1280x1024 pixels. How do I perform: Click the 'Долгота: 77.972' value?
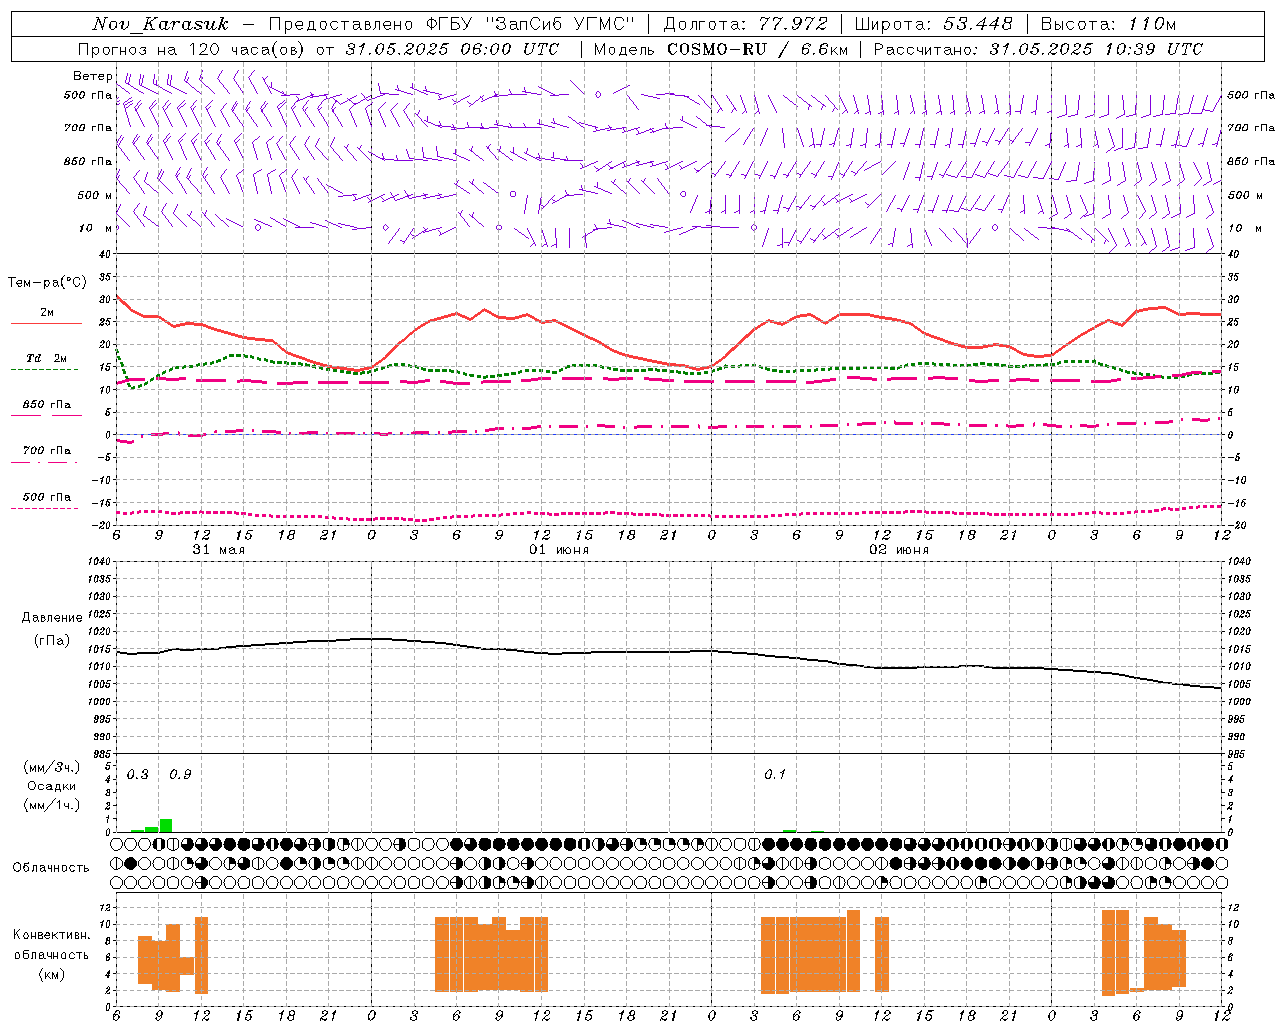coord(745,24)
